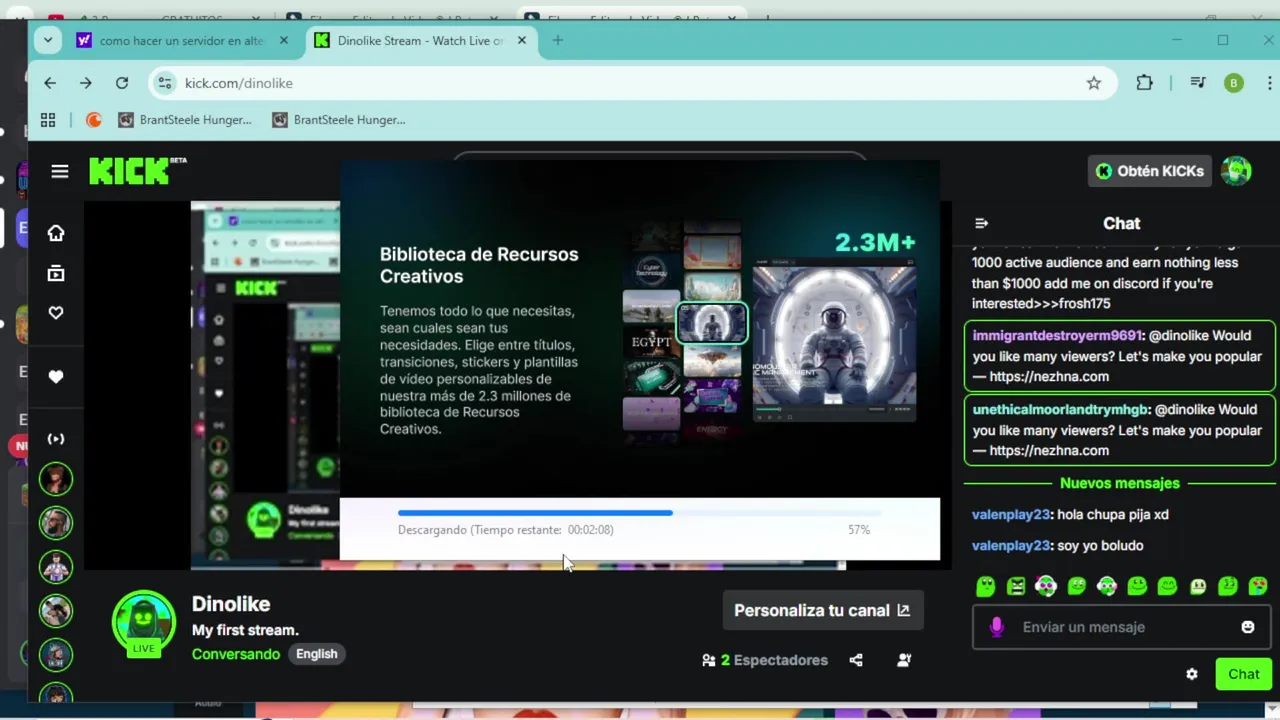Click the Conversando category link
Viewport: 1280px width, 720px height.
click(x=236, y=654)
